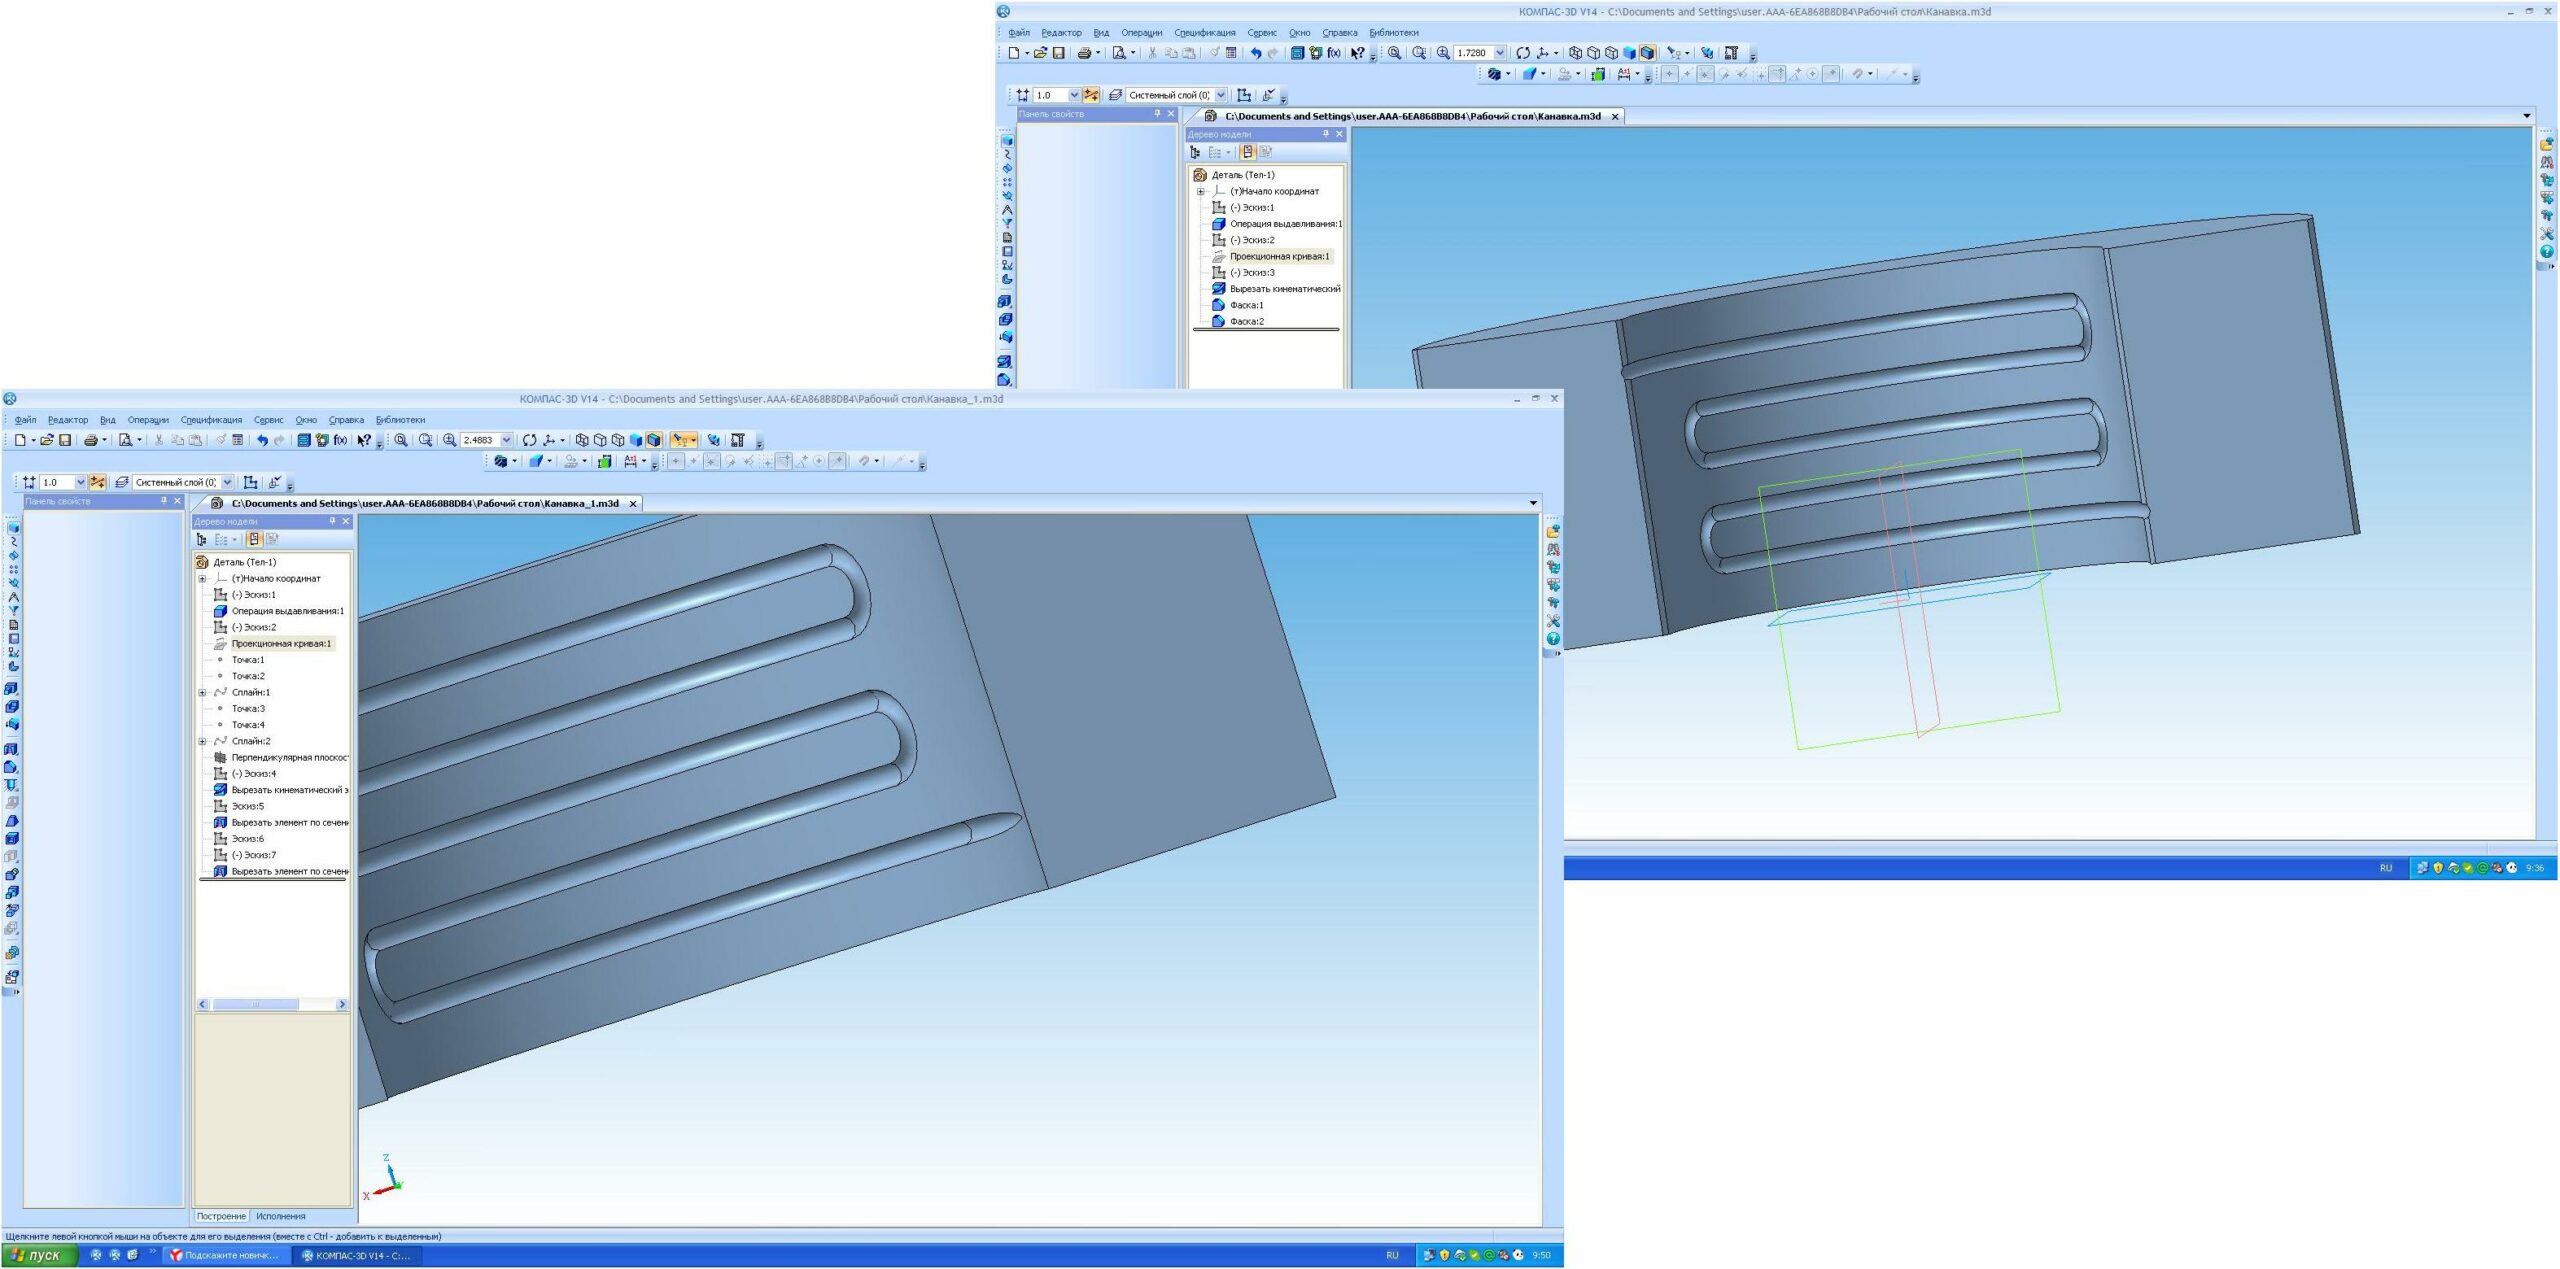Image resolution: width=2560 pixels, height=1269 pixels.
Task: Click the пуск Start button
Action: tap(38, 1256)
